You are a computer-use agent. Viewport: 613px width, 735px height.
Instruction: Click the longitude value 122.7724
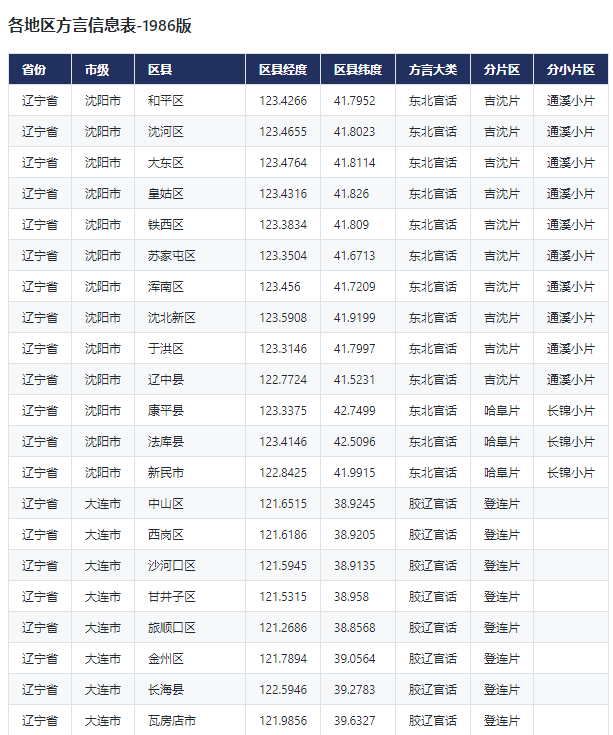[x=283, y=379]
